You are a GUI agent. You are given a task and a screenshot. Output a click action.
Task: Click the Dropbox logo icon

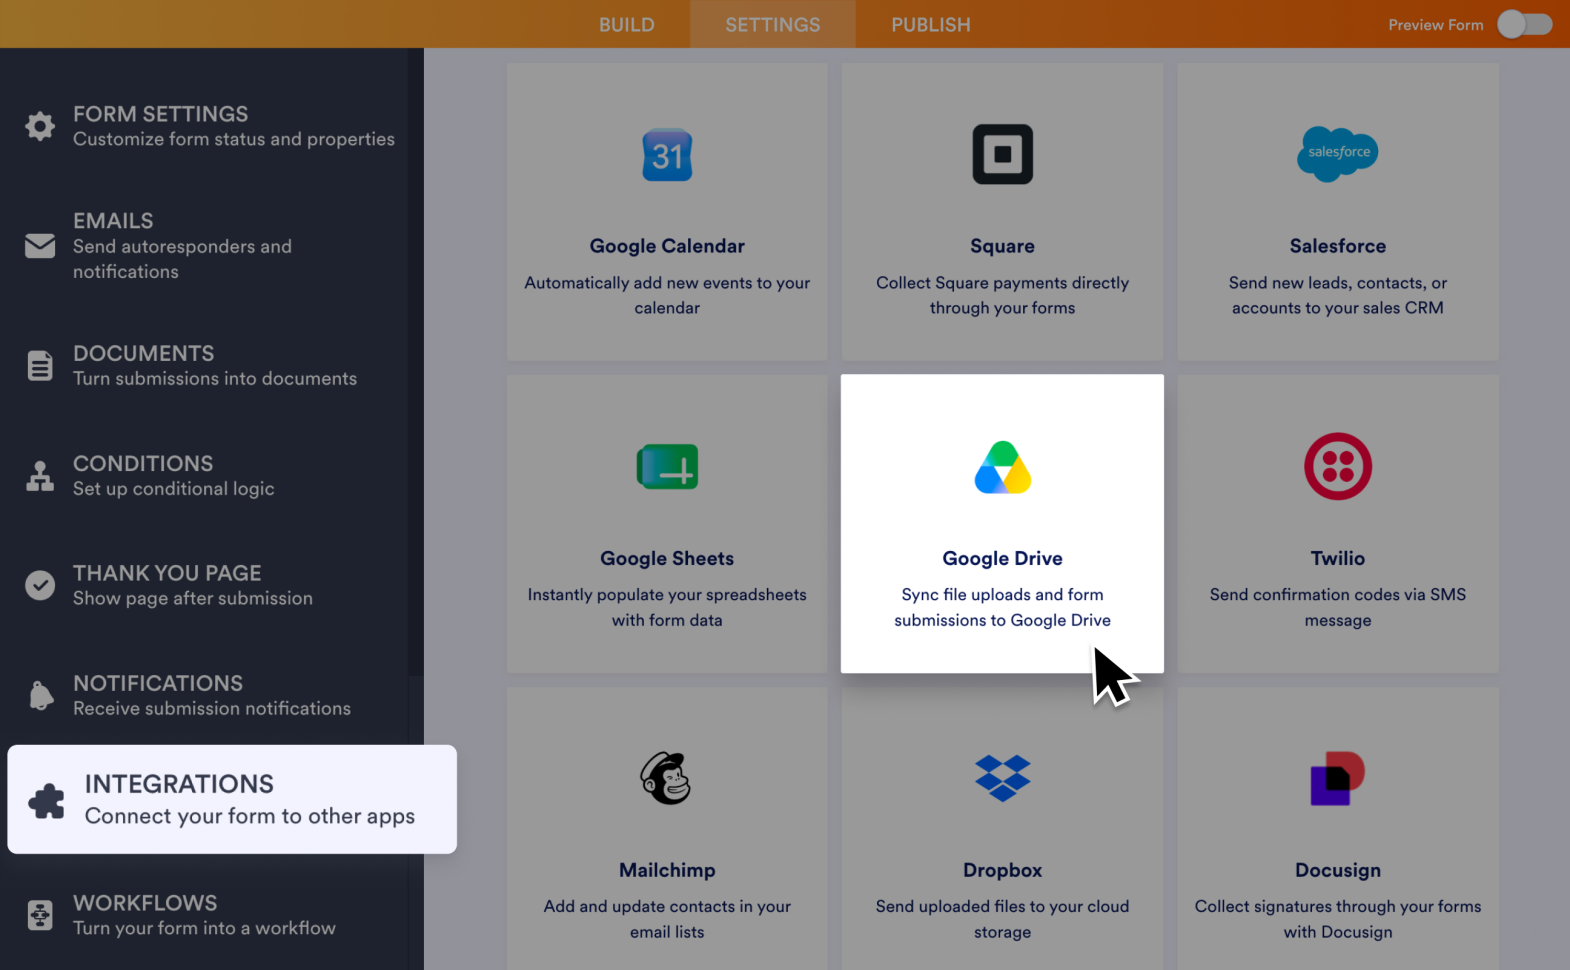(x=1002, y=778)
